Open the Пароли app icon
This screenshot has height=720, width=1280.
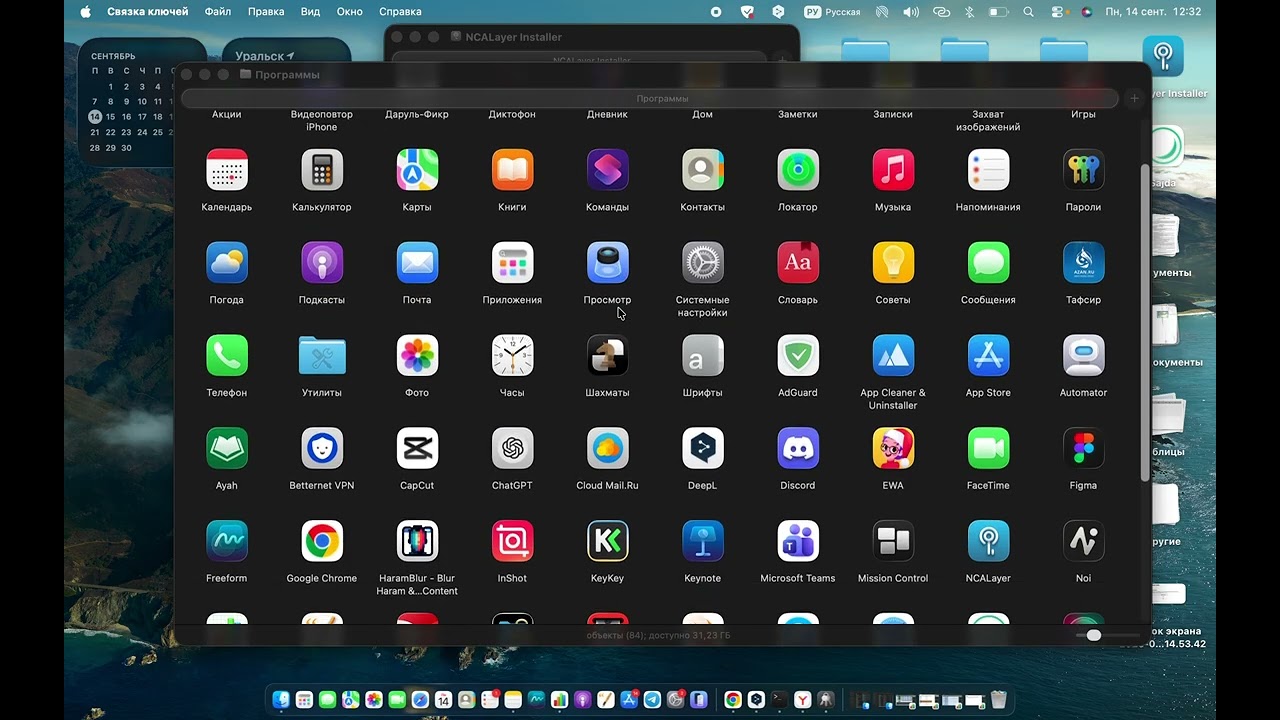coord(1083,170)
